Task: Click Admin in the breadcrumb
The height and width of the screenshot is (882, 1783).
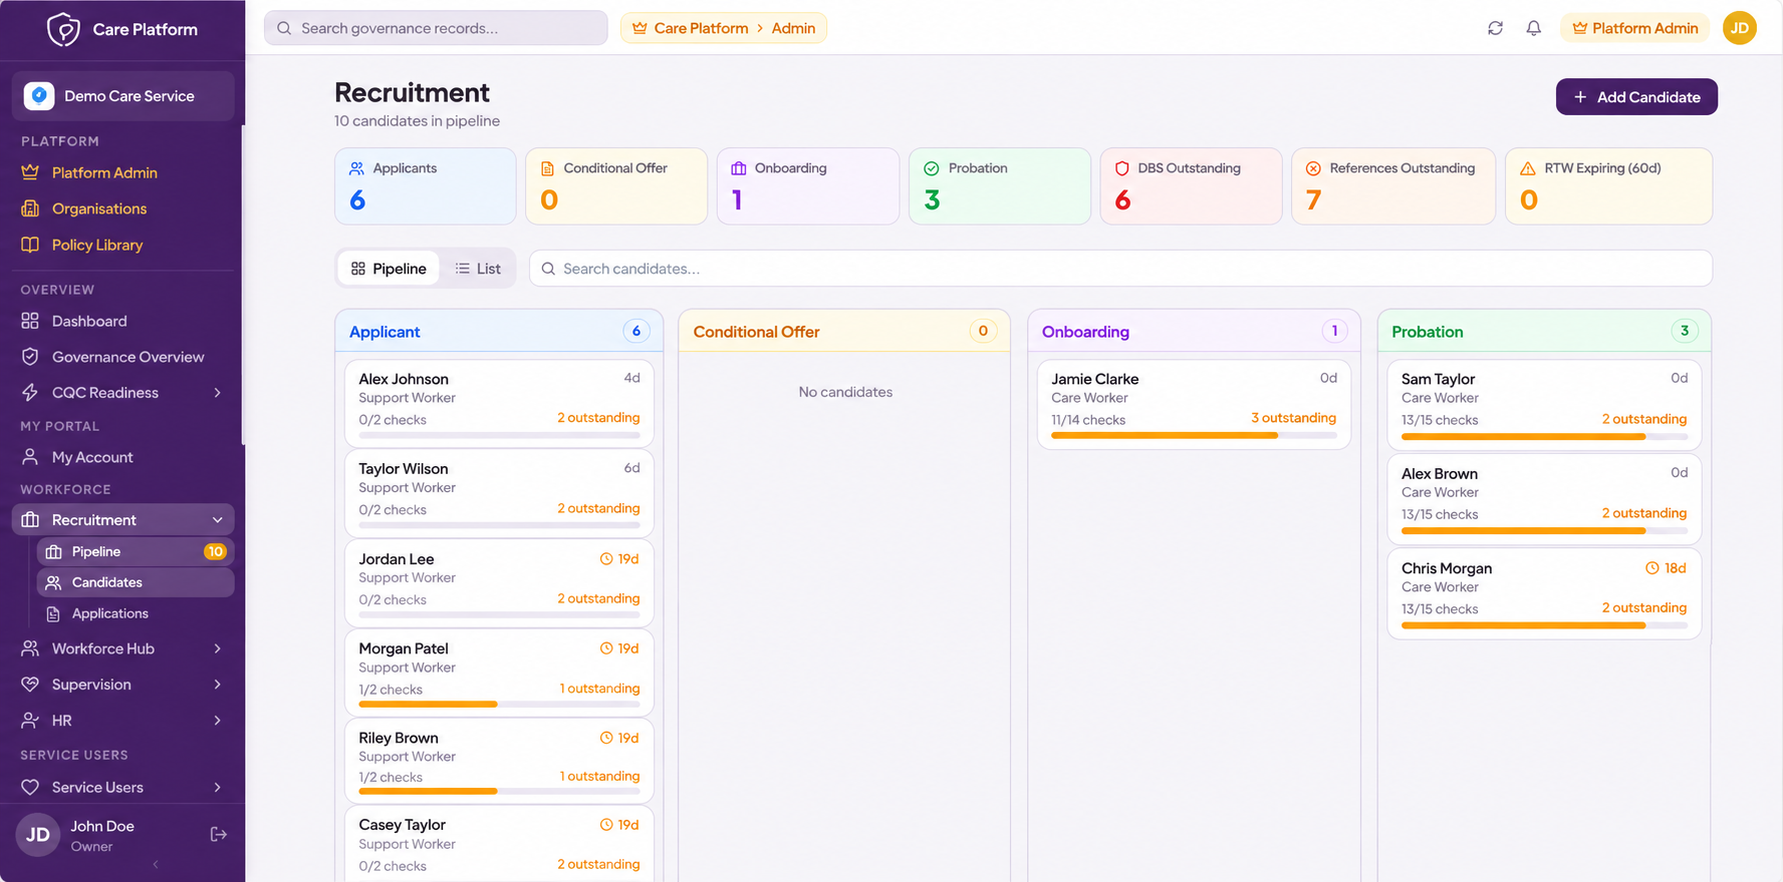Action: click(793, 28)
